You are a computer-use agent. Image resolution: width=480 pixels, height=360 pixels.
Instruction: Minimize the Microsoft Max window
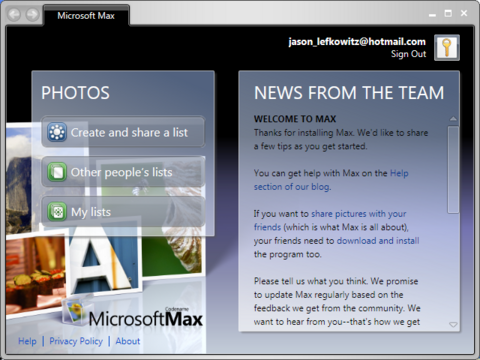click(432, 14)
